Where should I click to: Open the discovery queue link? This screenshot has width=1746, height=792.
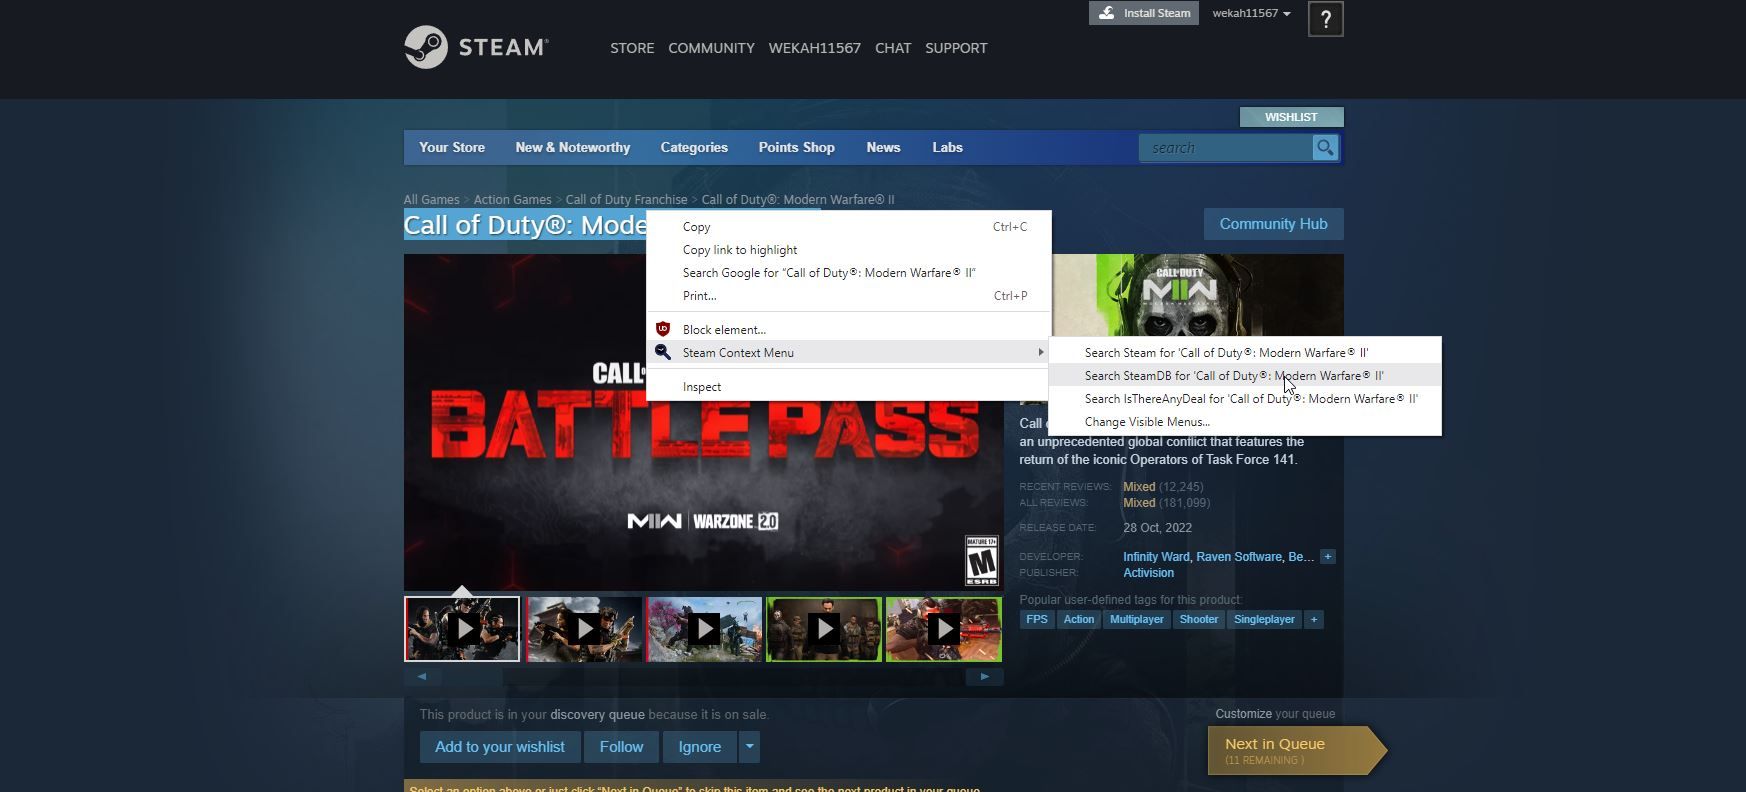597,715
